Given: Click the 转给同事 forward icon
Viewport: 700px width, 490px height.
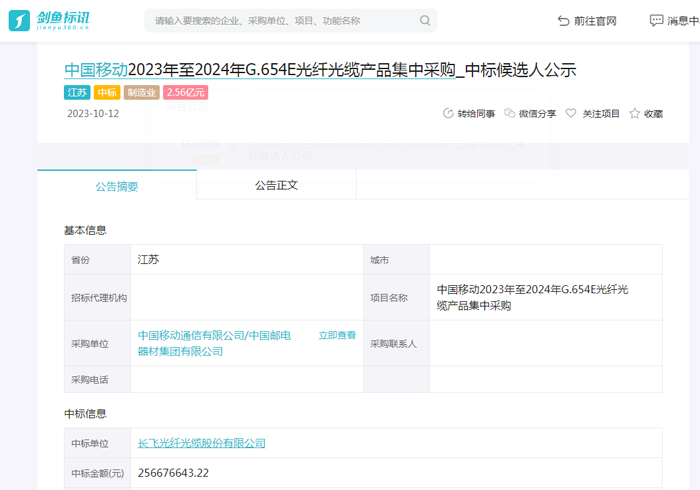Looking at the screenshot, I should (448, 113).
